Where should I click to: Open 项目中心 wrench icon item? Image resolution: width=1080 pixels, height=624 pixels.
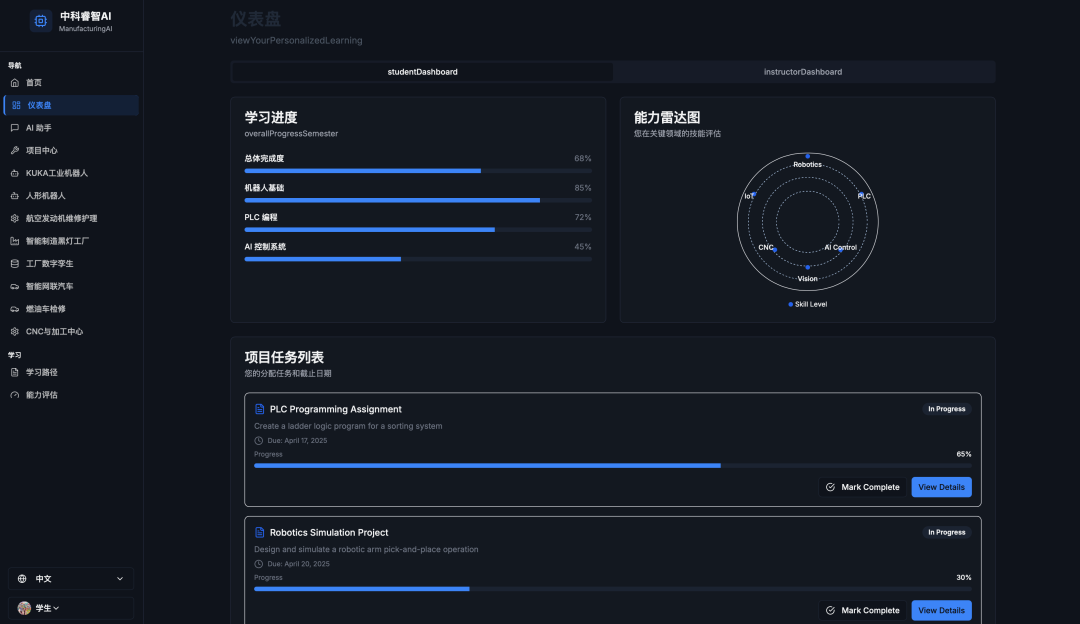click(x=15, y=150)
